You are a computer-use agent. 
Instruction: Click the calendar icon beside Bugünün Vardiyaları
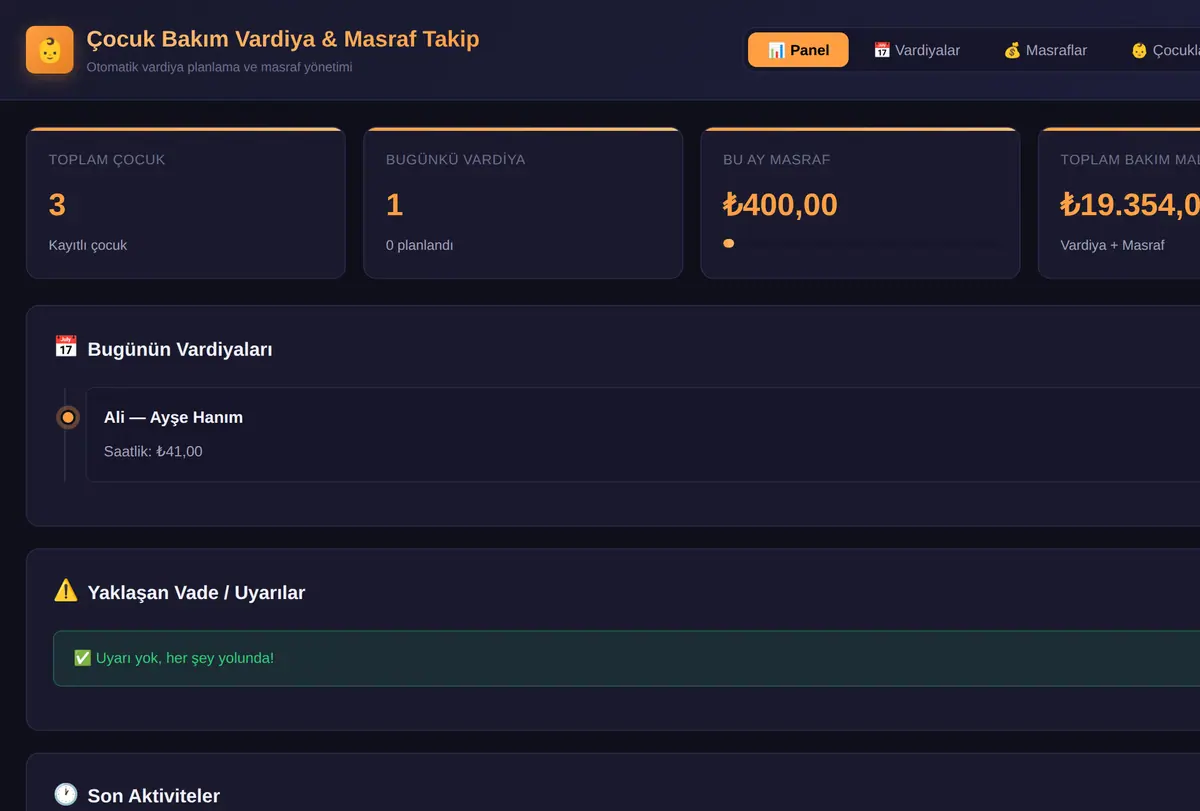pyautogui.click(x=66, y=347)
